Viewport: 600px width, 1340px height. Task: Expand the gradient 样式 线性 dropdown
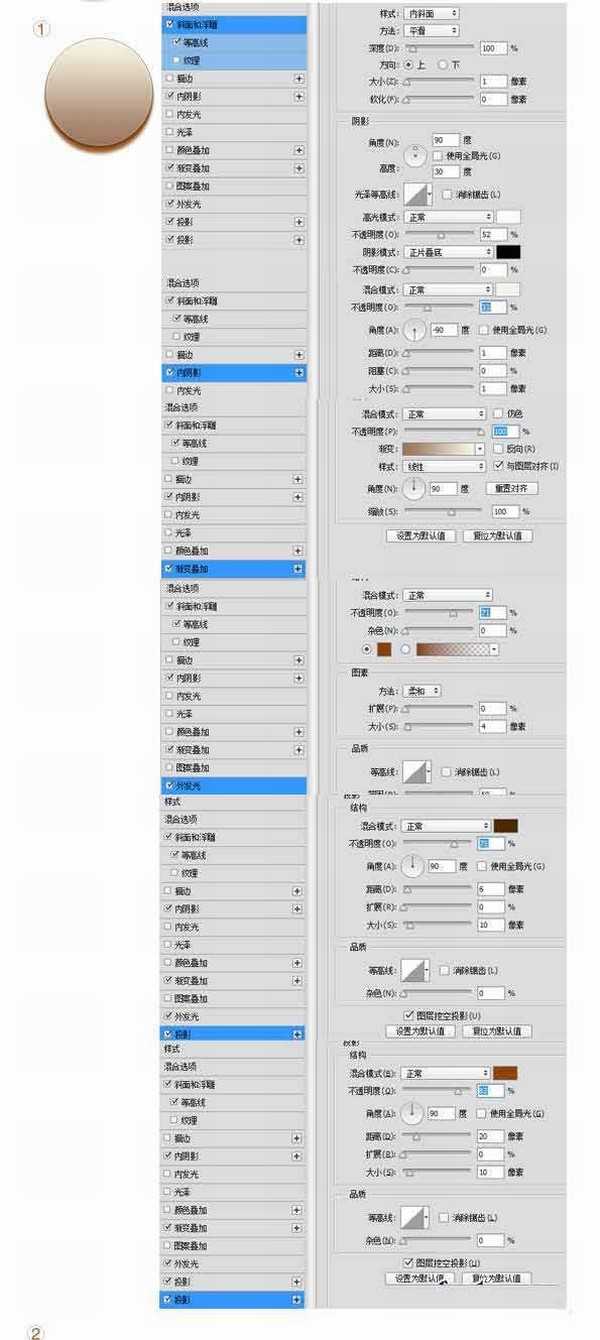pos(444,467)
